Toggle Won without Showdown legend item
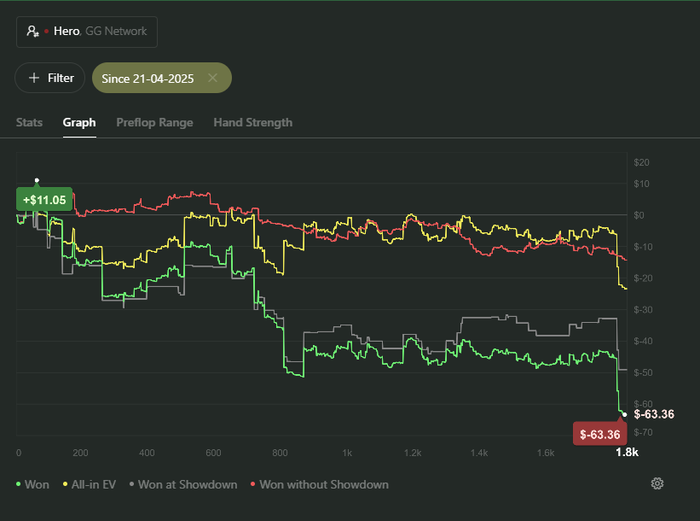 [x=317, y=485]
